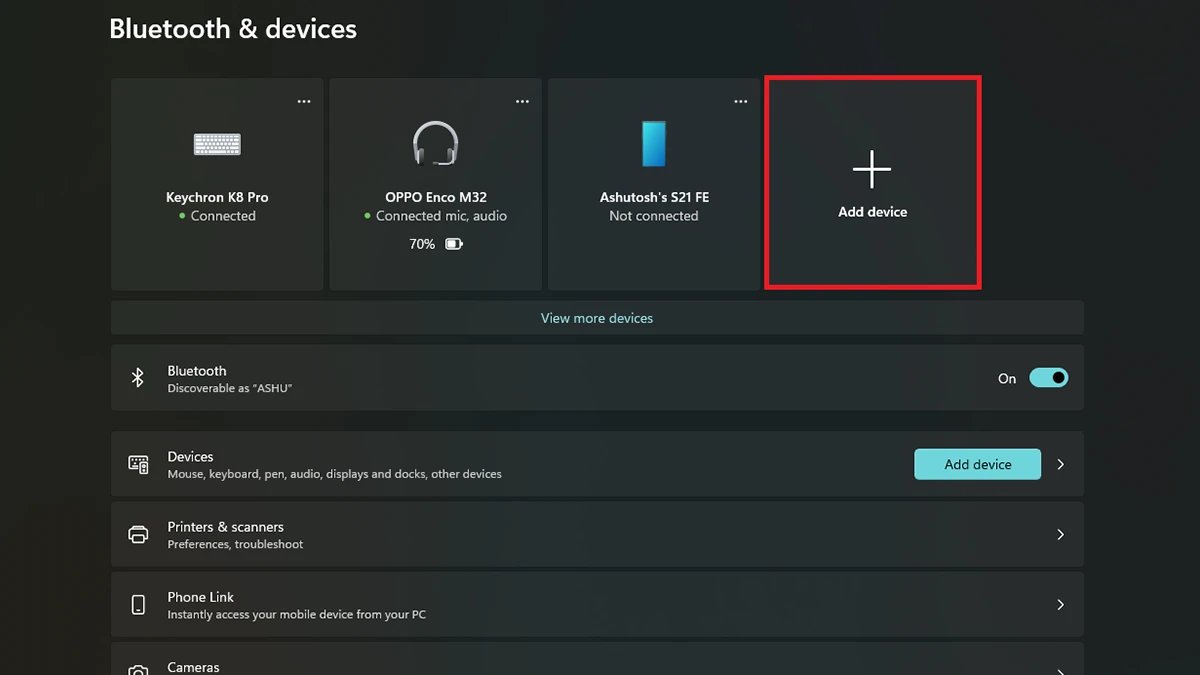
Task: Click the Bluetooth & devices page heading
Action: pyautogui.click(x=233, y=29)
